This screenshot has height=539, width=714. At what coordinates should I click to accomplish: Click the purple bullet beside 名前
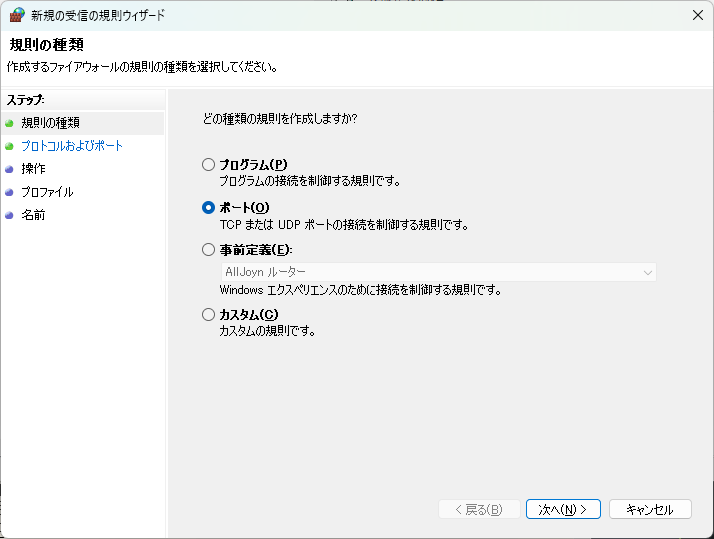tap(10, 215)
